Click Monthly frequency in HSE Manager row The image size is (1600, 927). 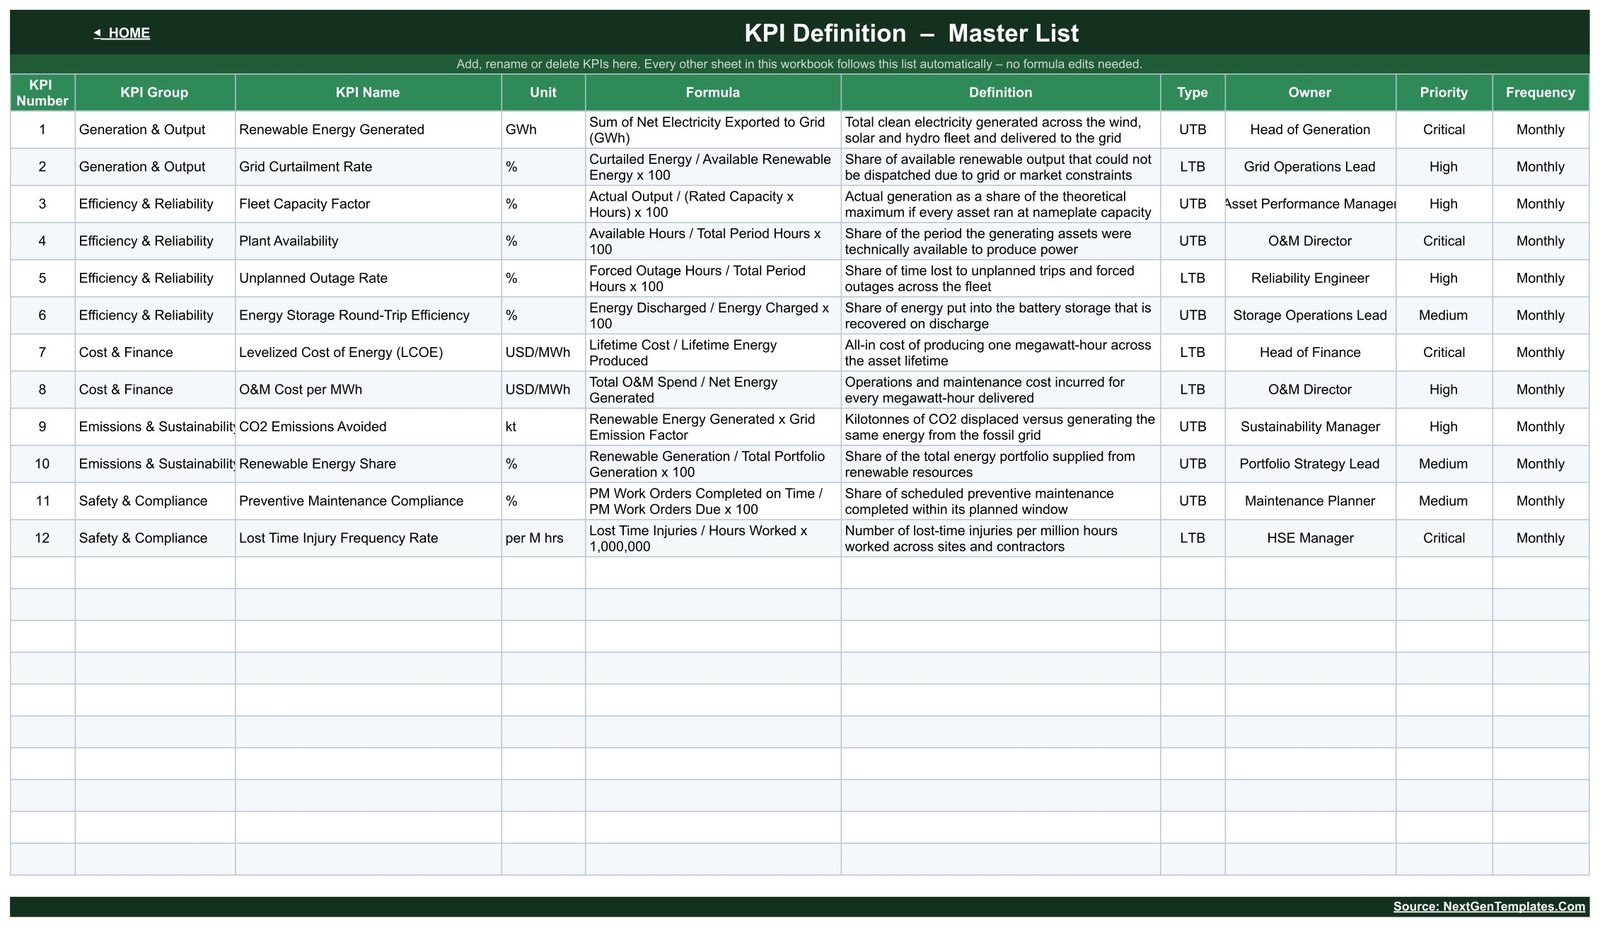pyautogui.click(x=1540, y=537)
